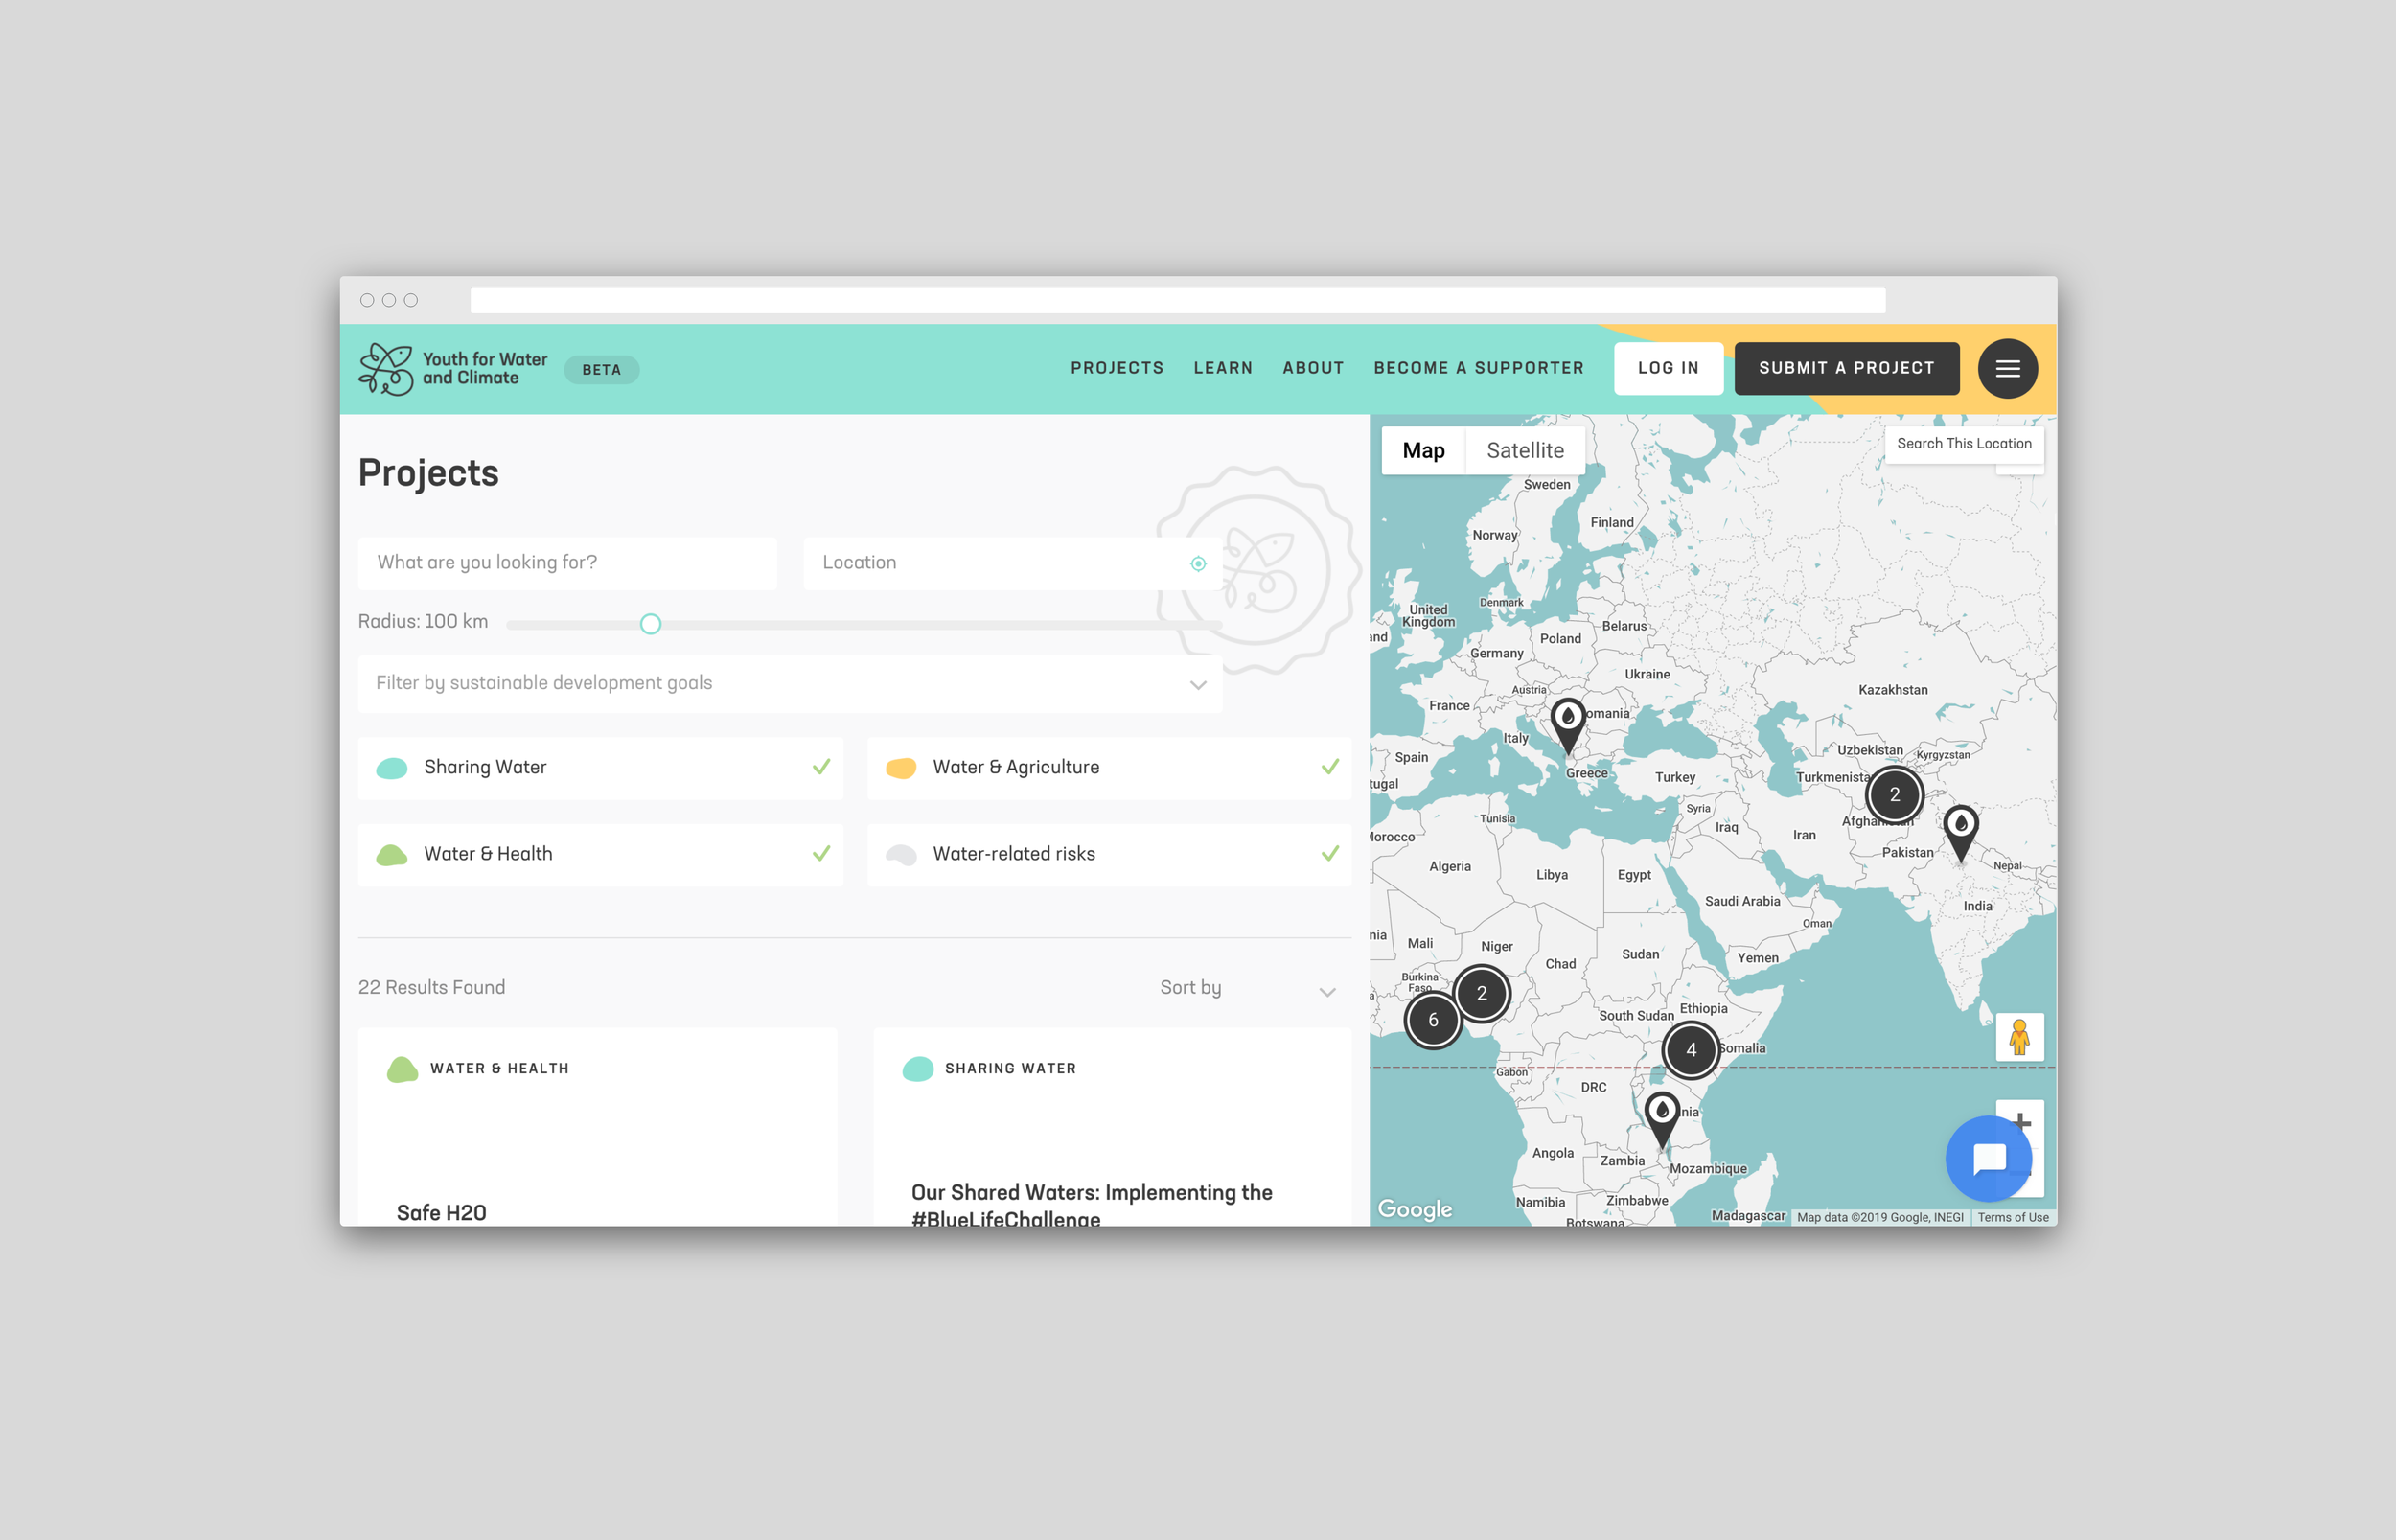Open Our Shared Waters project title
The height and width of the screenshot is (1540, 2396).
pyautogui.click(x=1091, y=1205)
